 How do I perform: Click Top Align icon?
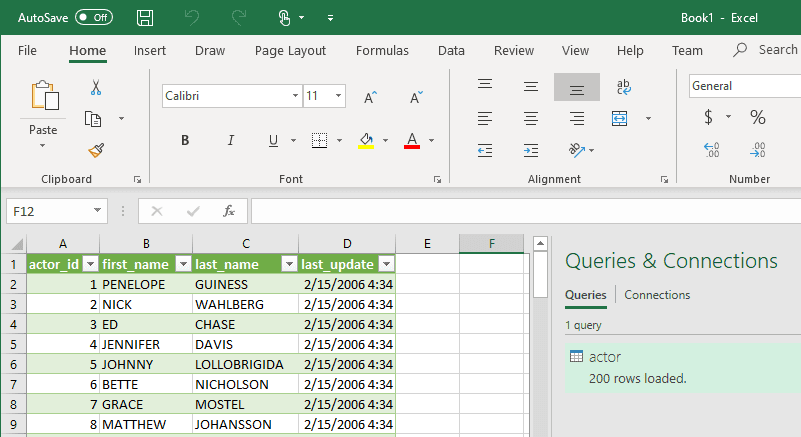pos(485,84)
